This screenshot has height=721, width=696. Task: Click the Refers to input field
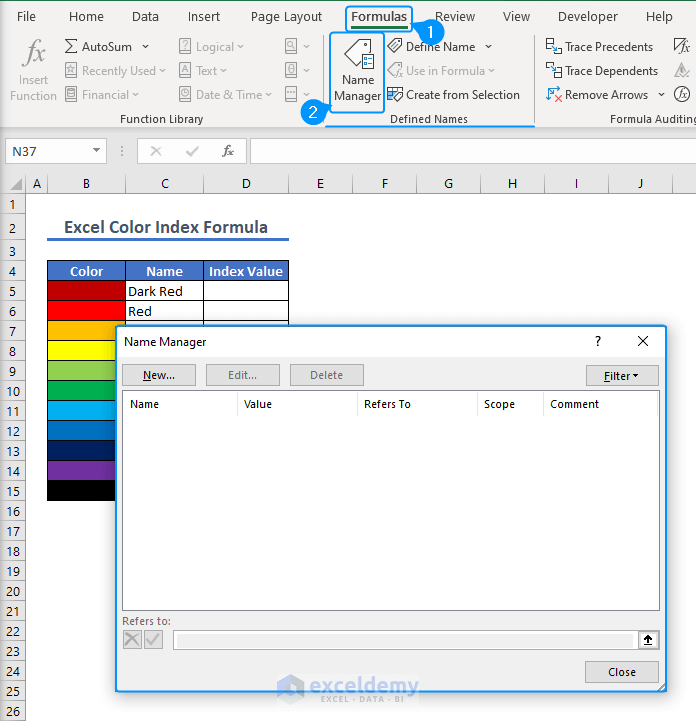point(405,640)
